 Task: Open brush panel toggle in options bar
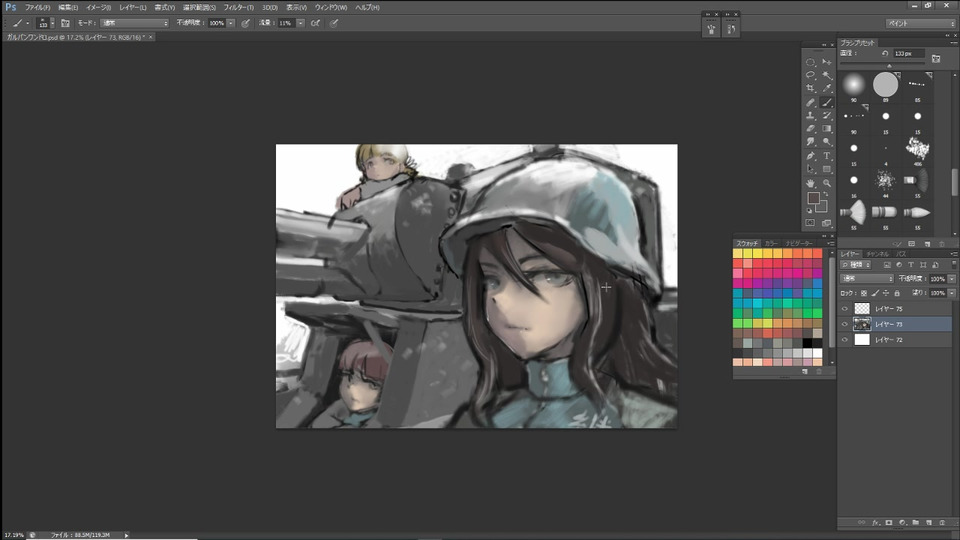point(65,23)
